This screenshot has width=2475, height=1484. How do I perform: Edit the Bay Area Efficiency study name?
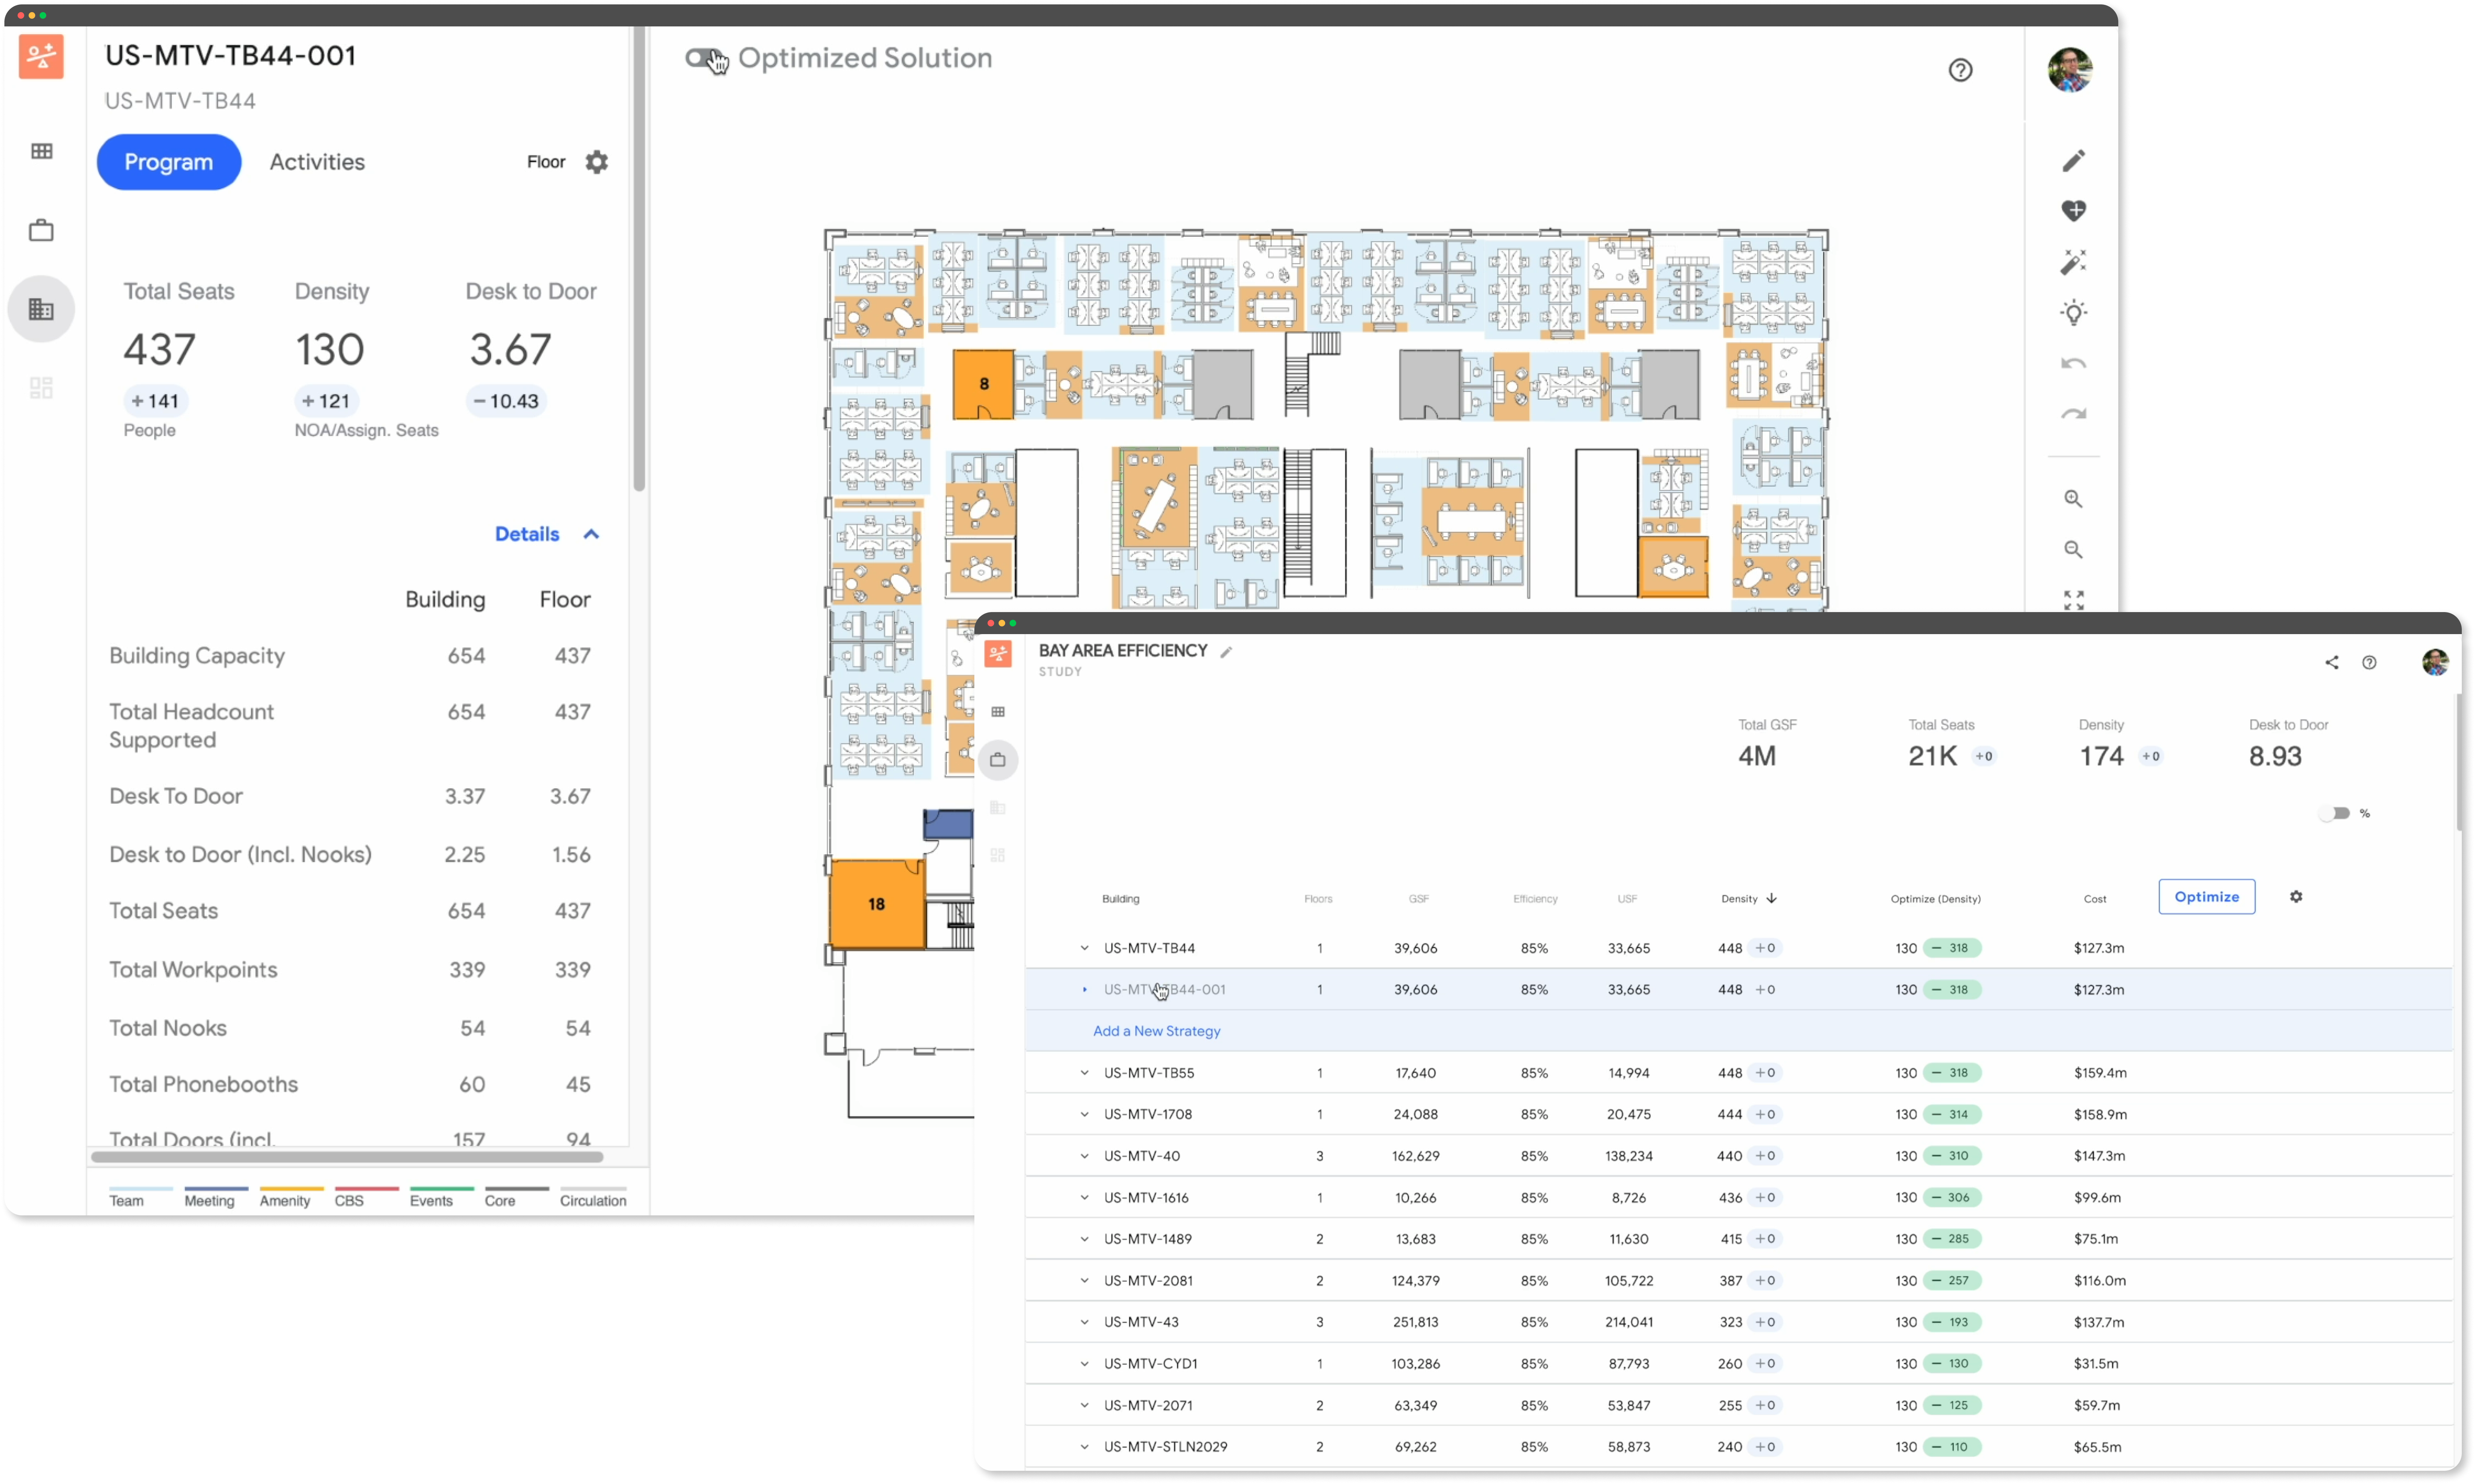[x=1226, y=652]
